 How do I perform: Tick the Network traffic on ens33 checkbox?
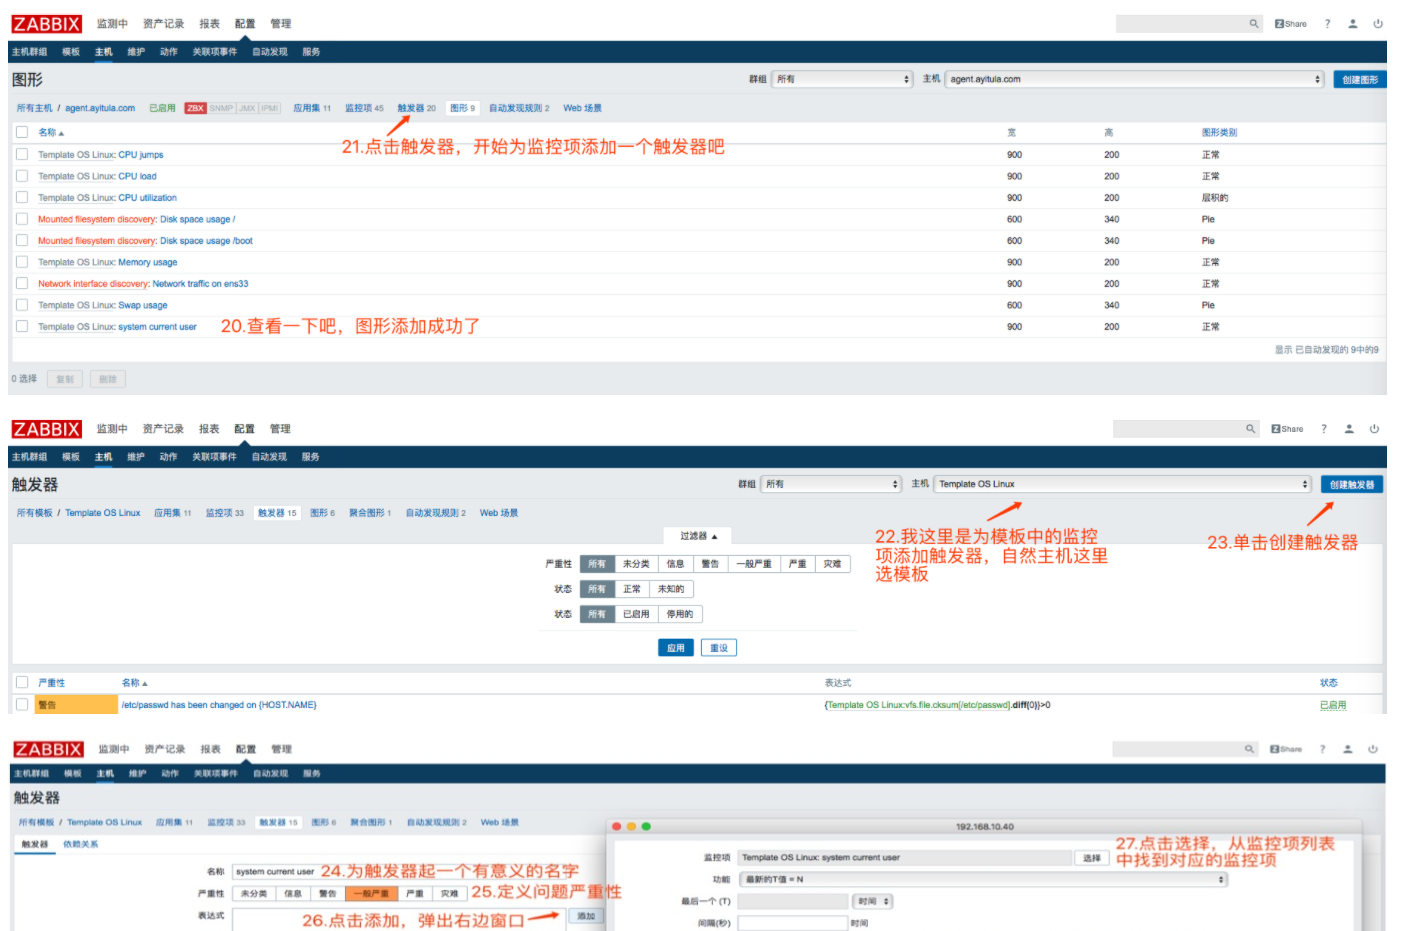pos(22,283)
